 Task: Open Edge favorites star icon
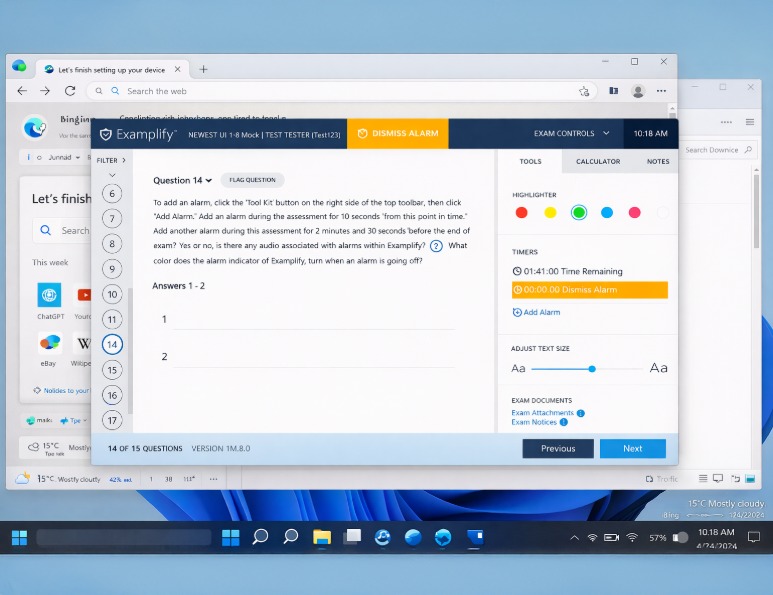[x=584, y=91]
